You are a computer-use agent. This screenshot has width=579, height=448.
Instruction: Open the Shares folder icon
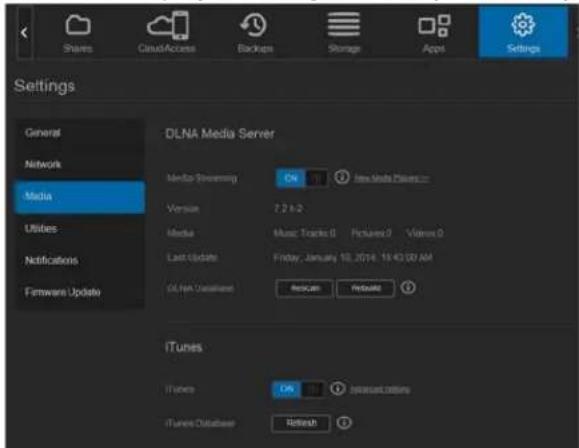pos(78,25)
